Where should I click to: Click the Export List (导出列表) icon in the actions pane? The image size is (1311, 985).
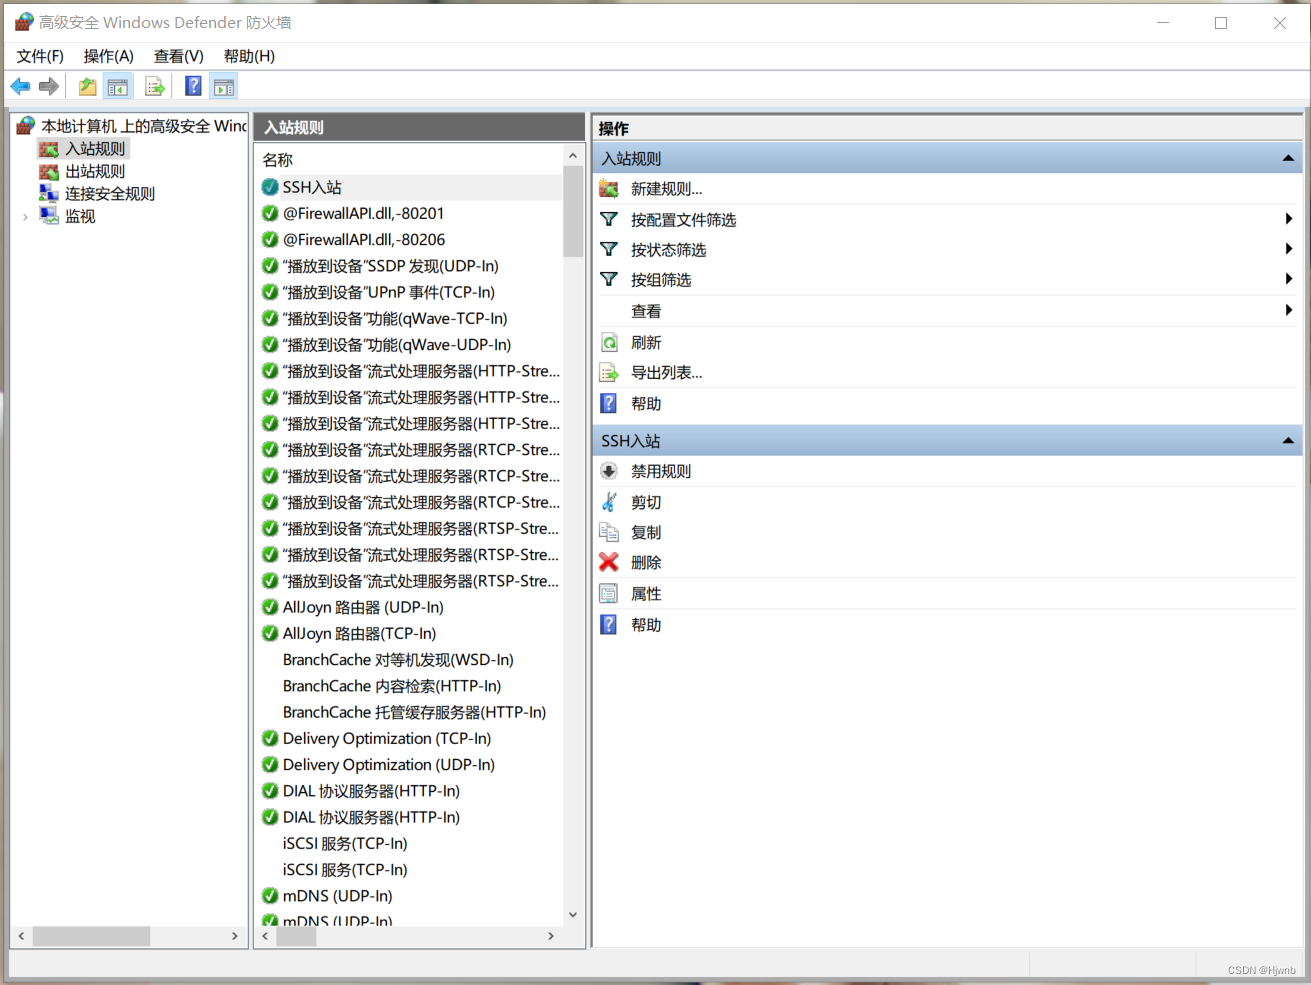(609, 373)
